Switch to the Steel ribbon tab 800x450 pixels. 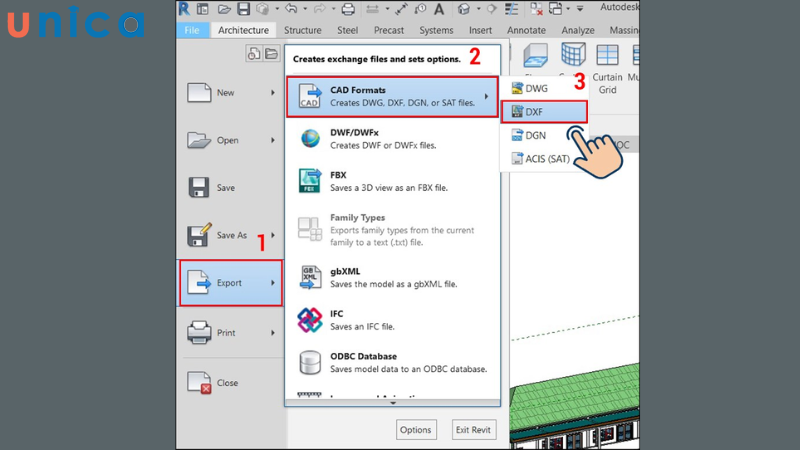click(347, 30)
